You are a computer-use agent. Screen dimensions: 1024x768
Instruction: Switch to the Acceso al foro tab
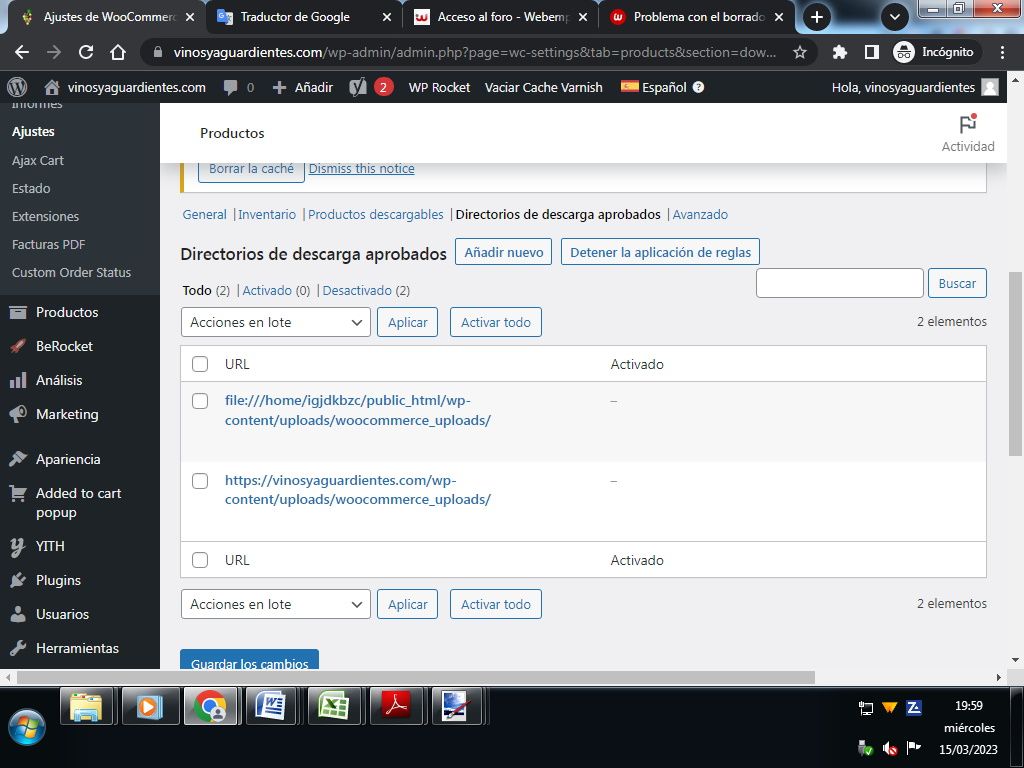500,17
